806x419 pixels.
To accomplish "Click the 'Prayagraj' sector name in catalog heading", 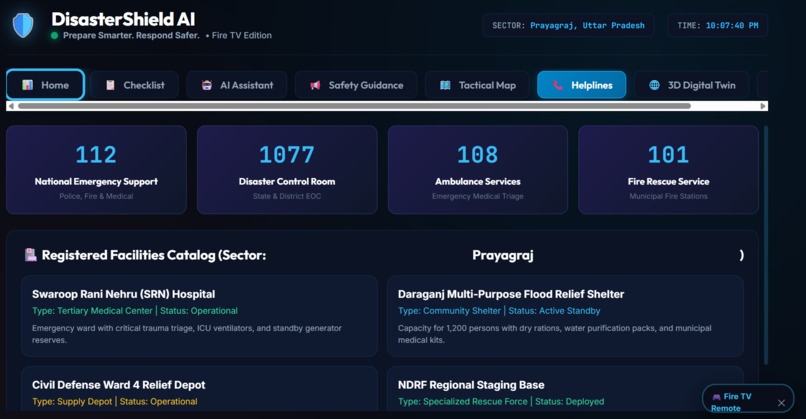I will pyautogui.click(x=503, y=255).
